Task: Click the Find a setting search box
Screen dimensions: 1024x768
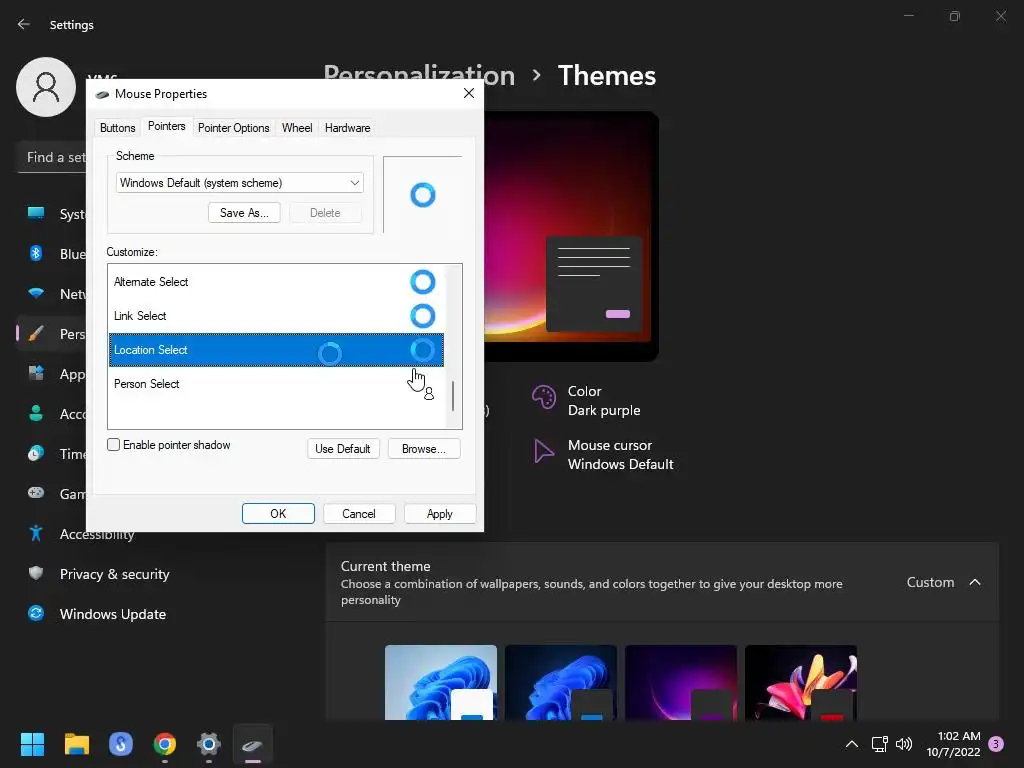Action: coord(52,157)
